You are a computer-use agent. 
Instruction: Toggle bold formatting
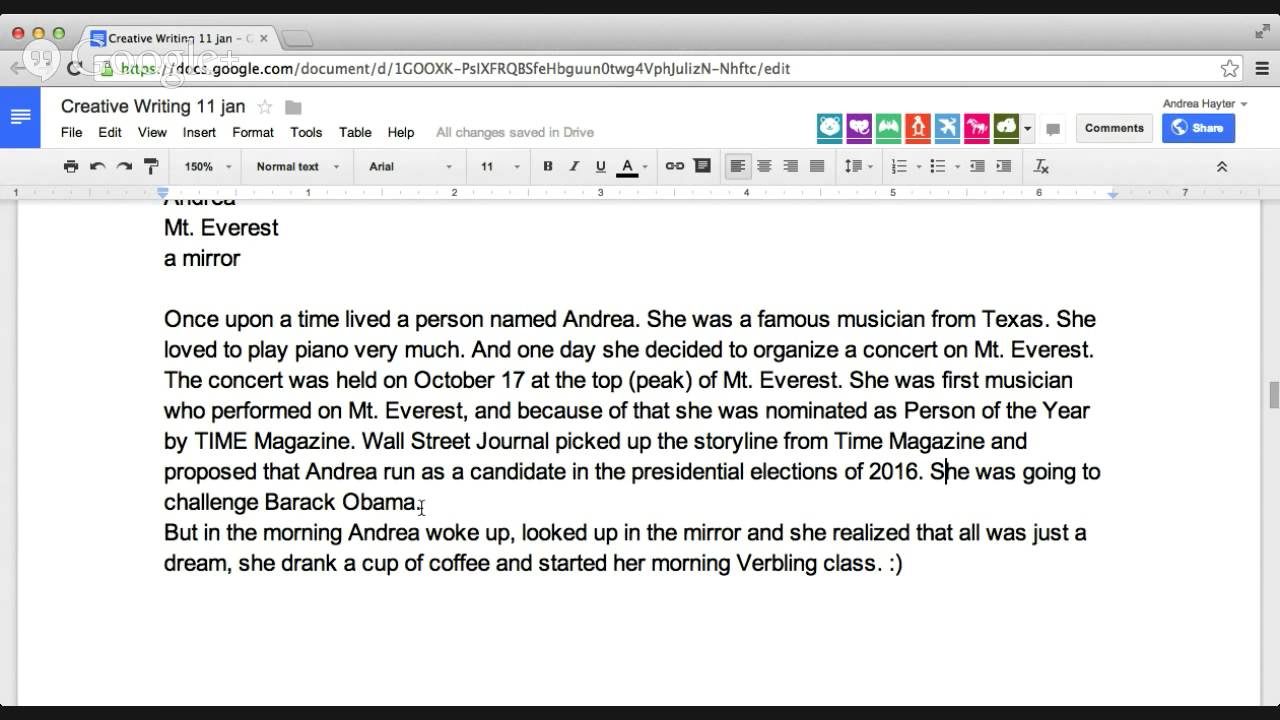[x=547, y=167]
